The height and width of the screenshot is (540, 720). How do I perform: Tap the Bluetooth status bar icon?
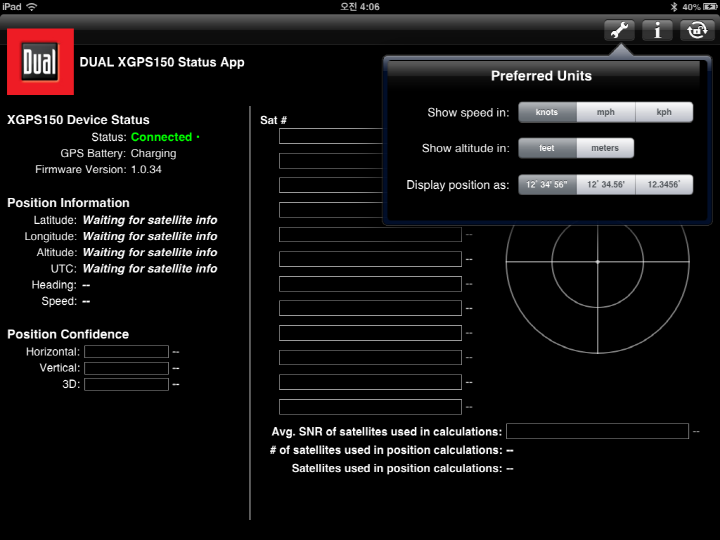pyautogui.click(x=674, y=6)
